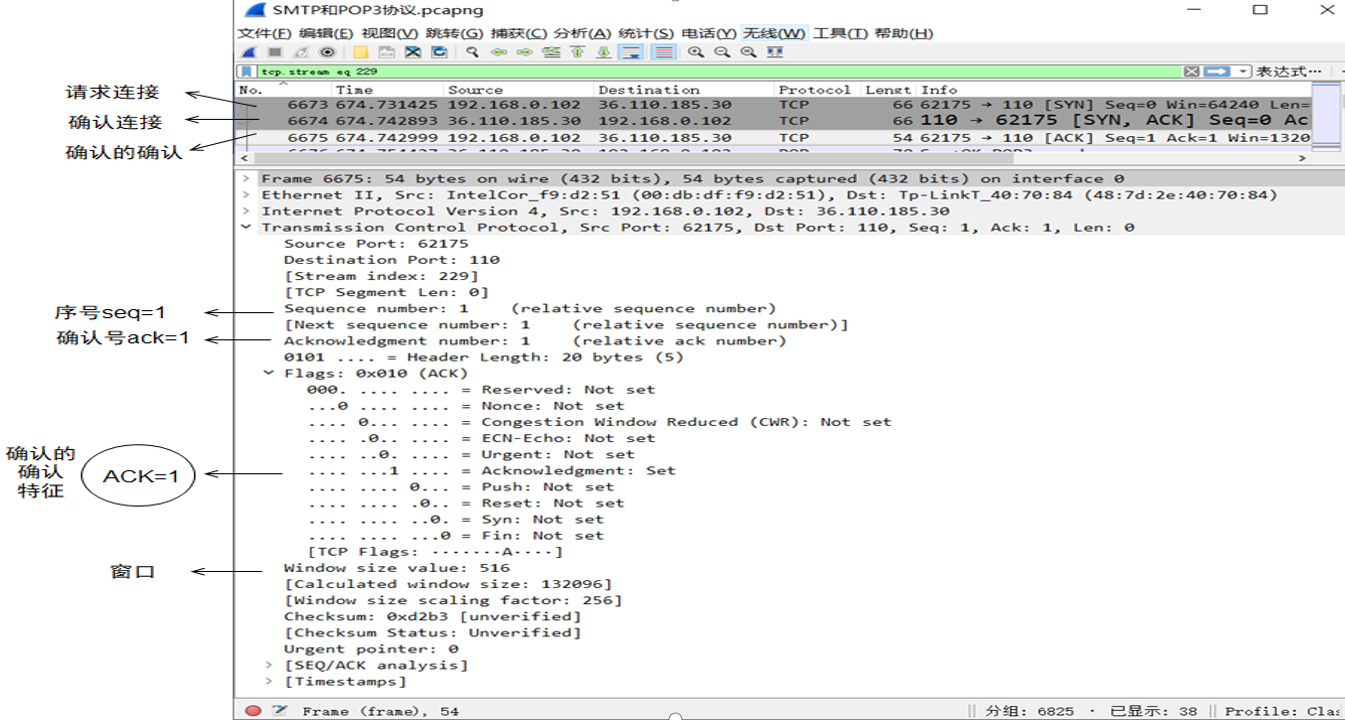
Task: Reset text to normal size icon
Action: click(x=748, y=52)
